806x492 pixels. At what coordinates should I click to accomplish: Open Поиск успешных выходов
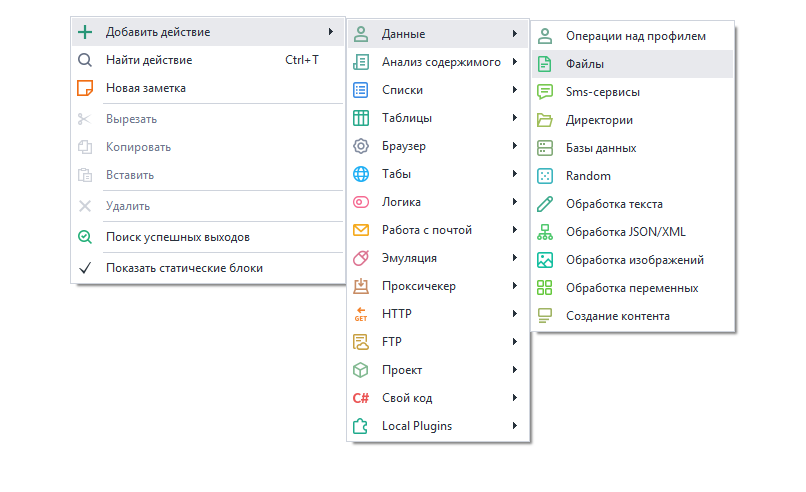point(177,237)
